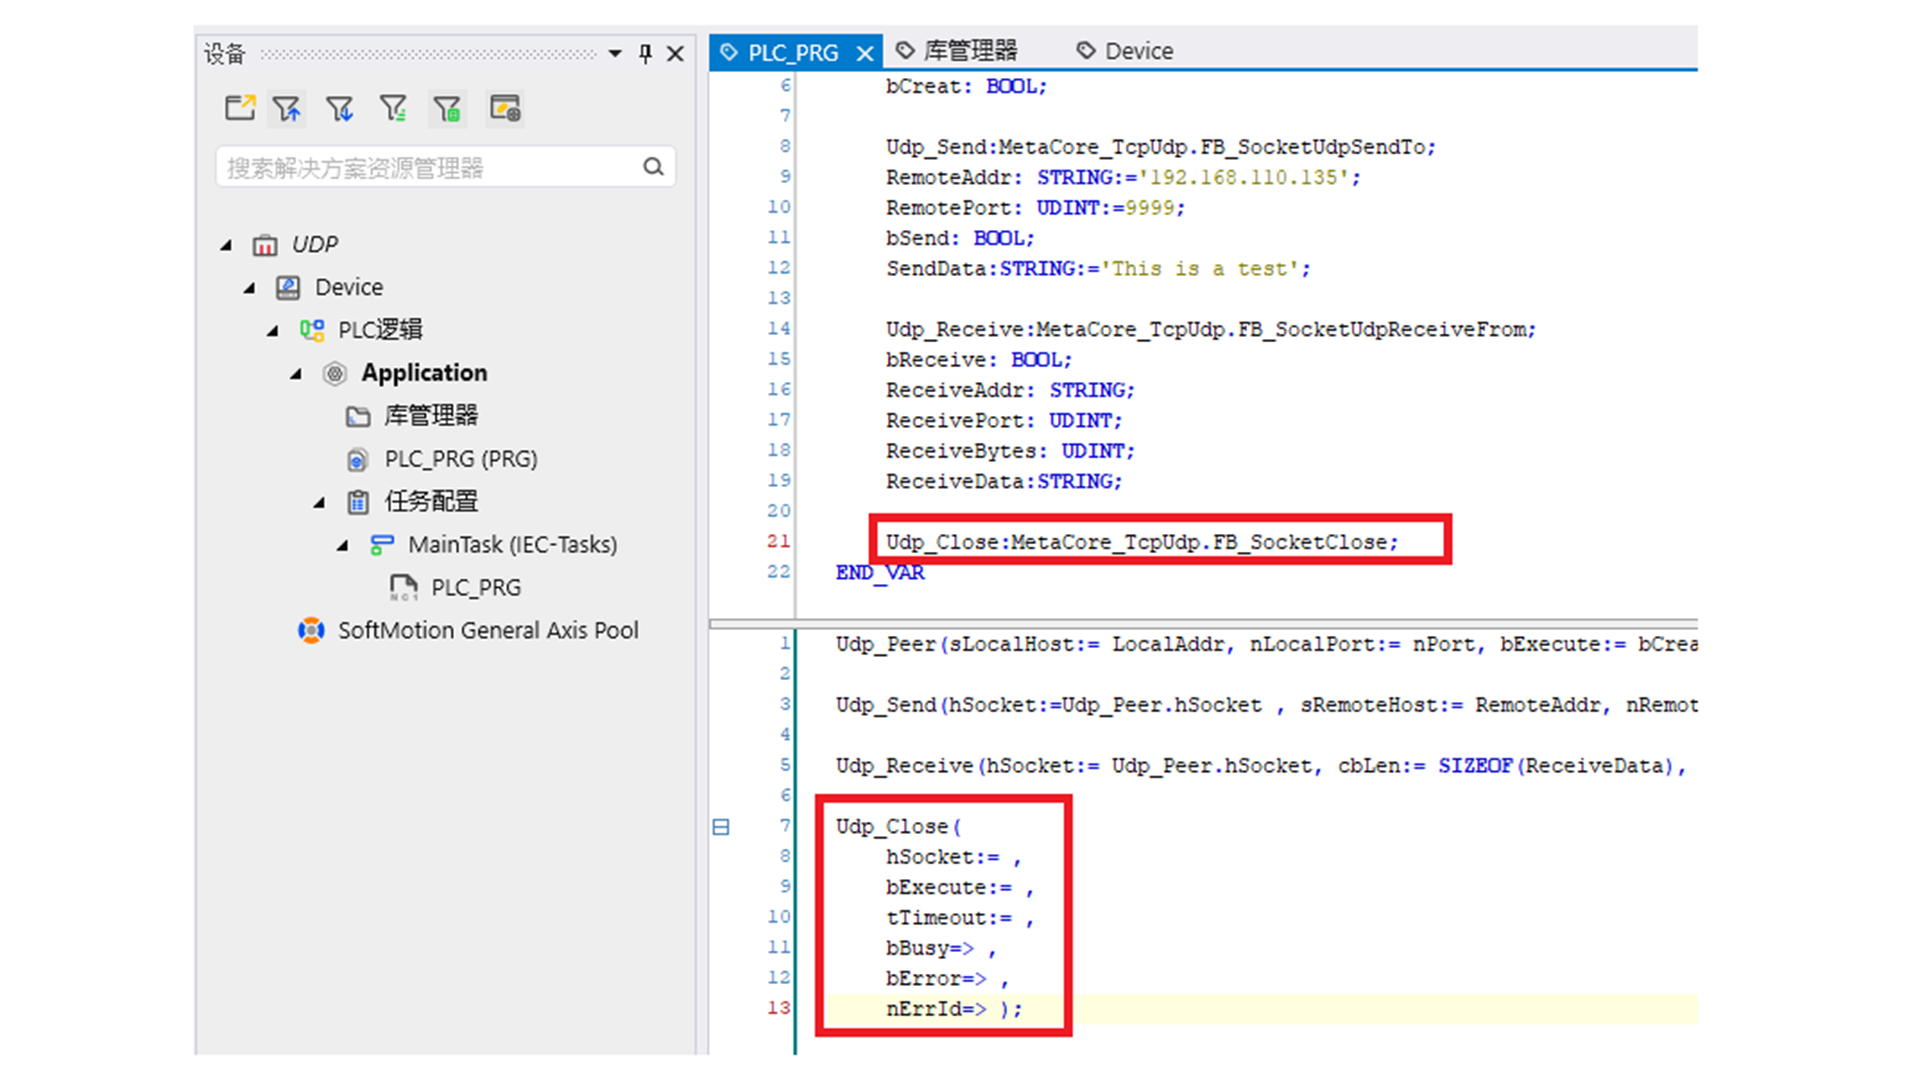Collapse the UDP root tree node
This screenshot has height=1080, width=1920.
[x=227, y=245]
